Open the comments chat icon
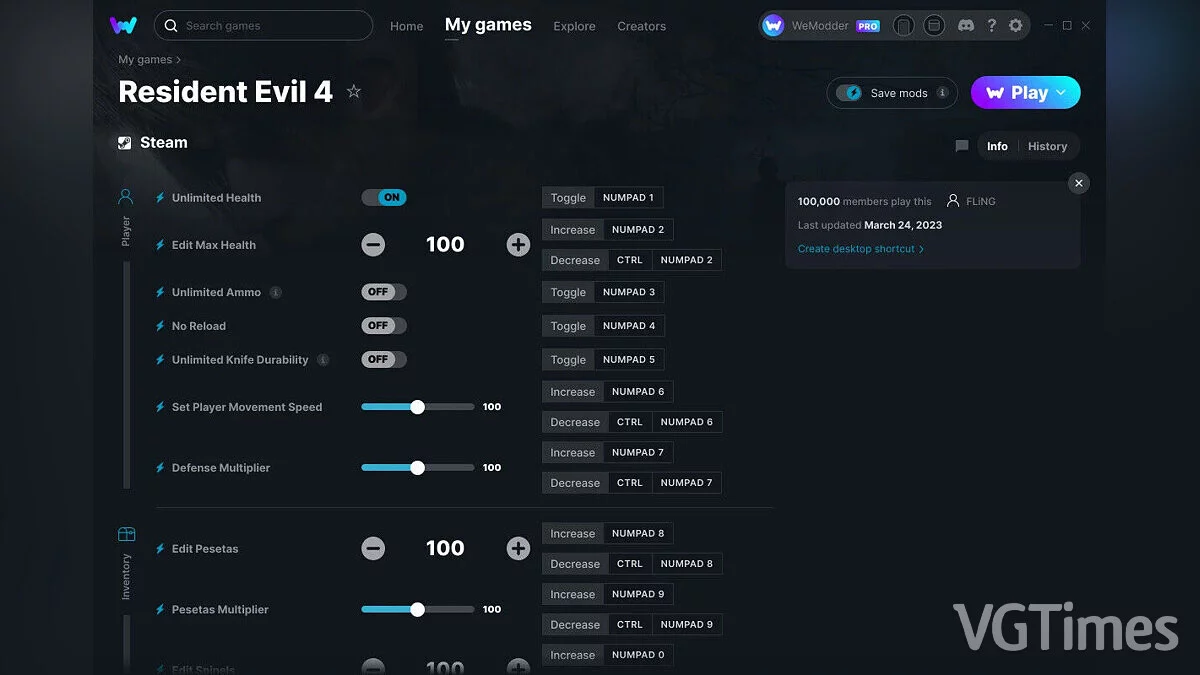The height and width of the screenshot is (675, 1200). tap(962, 146)
